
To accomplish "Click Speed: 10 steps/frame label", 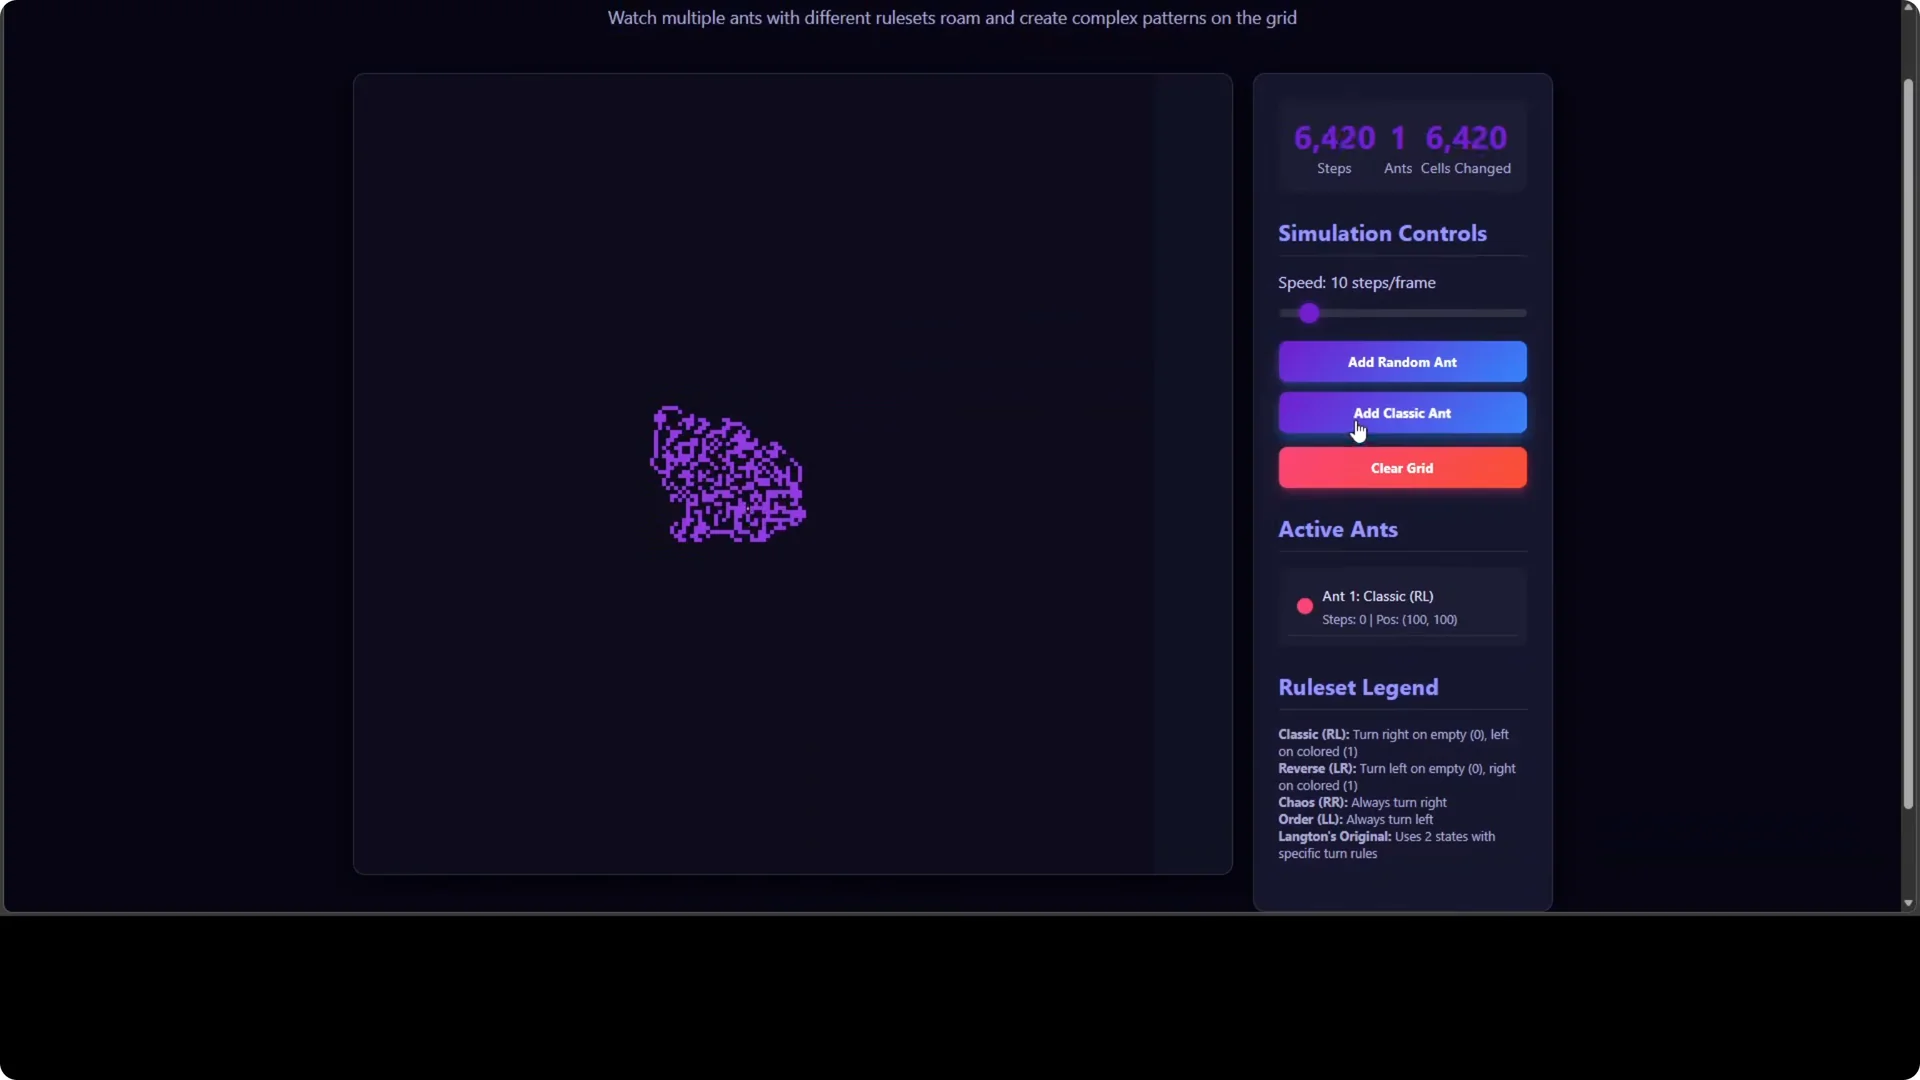I will [x=1357, y=283].
